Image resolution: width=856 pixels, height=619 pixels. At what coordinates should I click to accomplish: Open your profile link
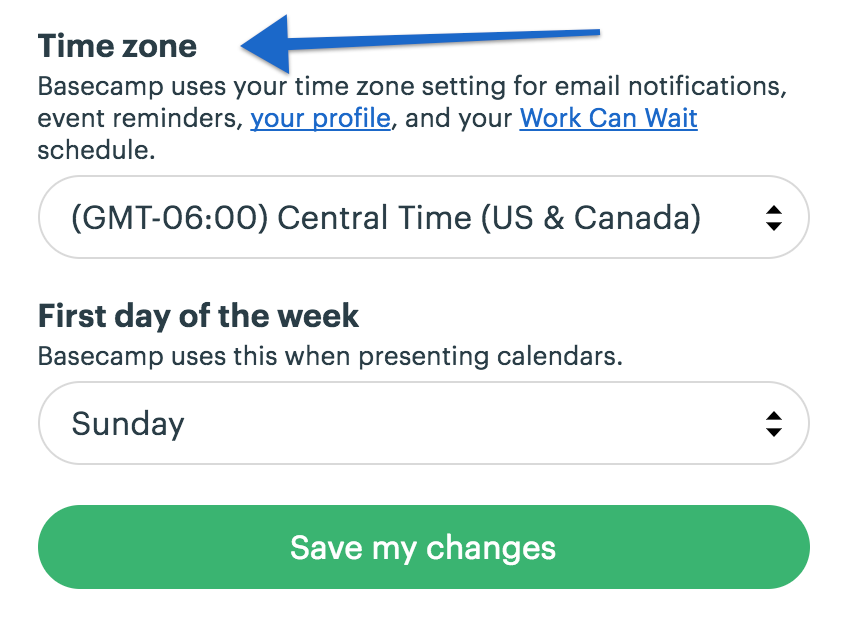click(320, 118)
